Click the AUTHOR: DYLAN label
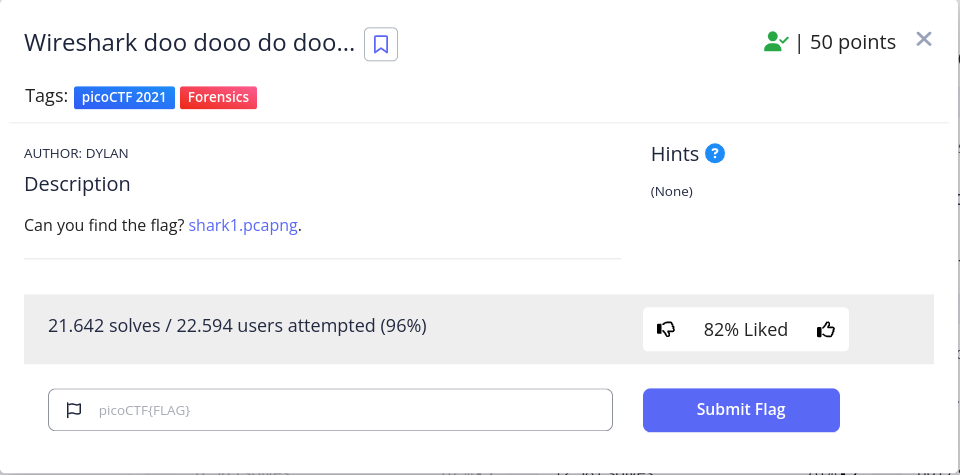The width and height of the screenshot is (960, 475). pyautogui.click(x=76, y=153)
